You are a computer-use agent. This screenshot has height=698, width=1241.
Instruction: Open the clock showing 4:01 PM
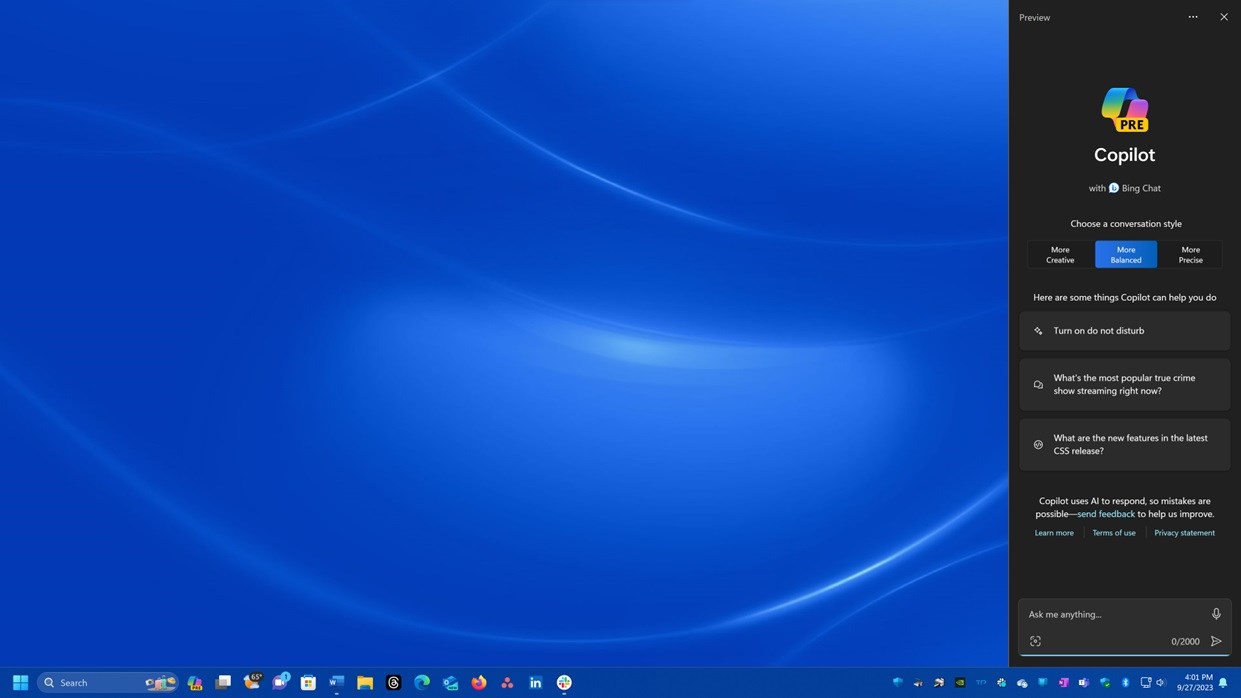[x=1198, y=677]
